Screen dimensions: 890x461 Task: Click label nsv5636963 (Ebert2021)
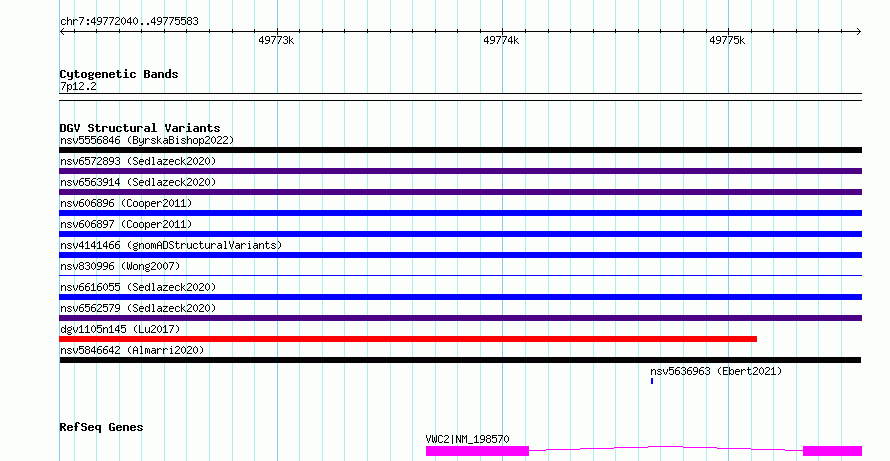click(x=716, y=371)
